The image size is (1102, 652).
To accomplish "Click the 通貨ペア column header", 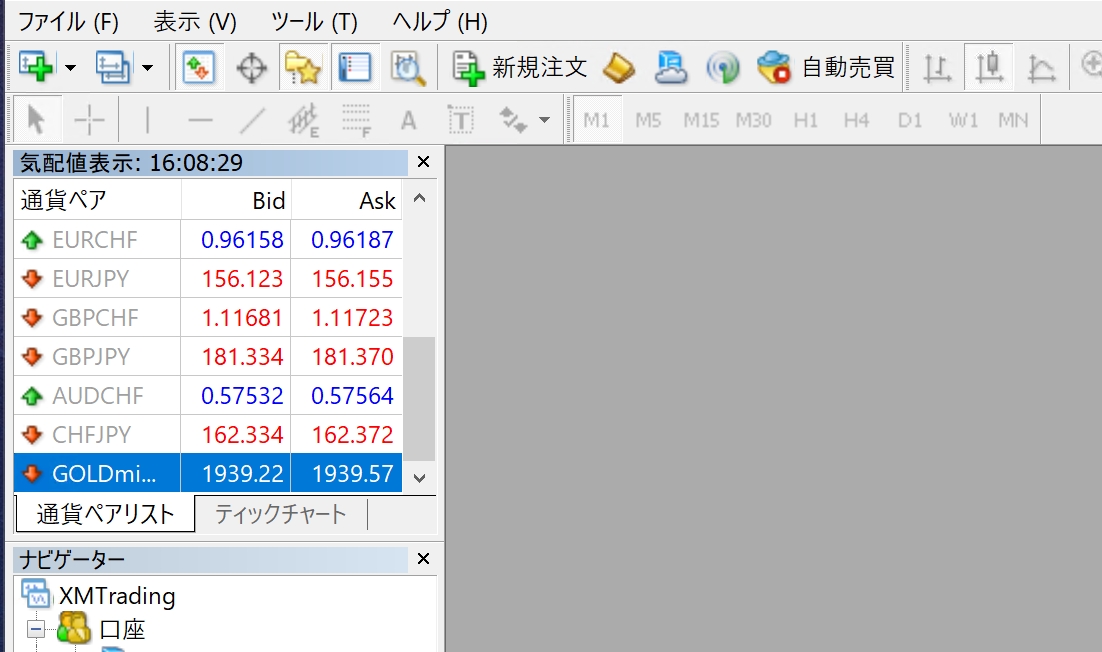I will click(97, 200).
